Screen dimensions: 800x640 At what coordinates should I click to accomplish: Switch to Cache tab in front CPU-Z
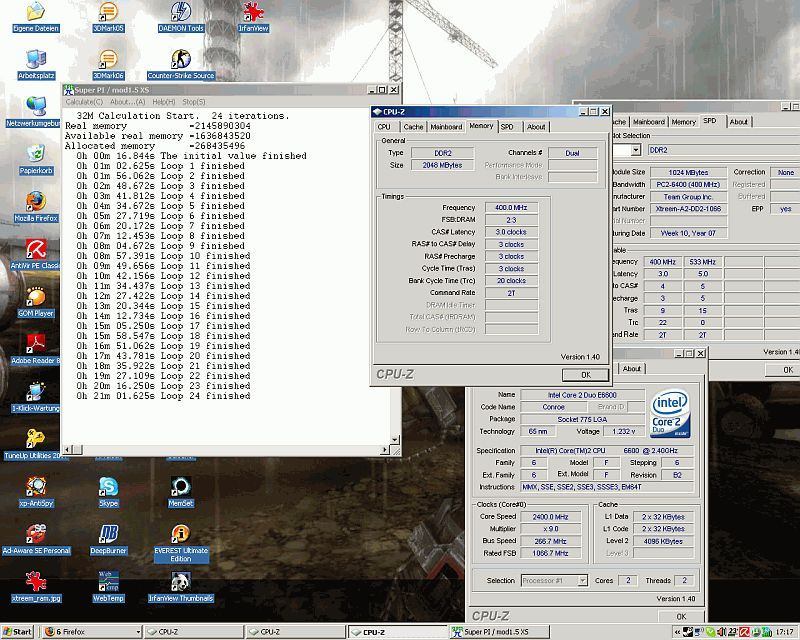tap(413, 127)
